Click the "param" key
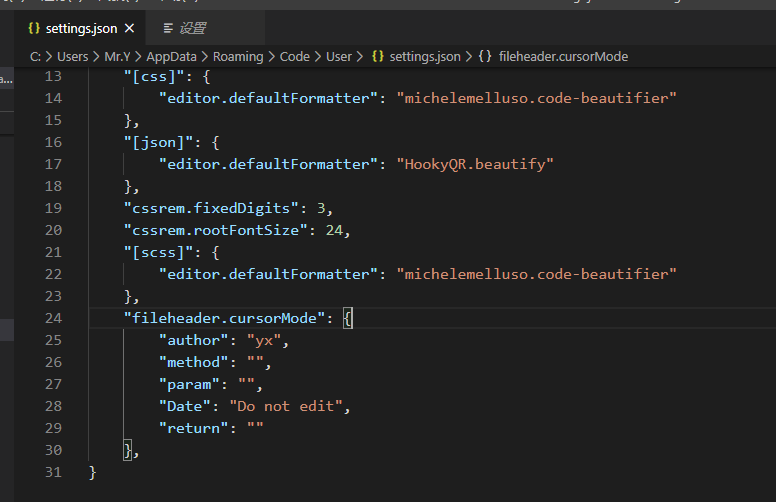Image resolution: width=776 pixels, height=502 pixels. pos(189,384)
